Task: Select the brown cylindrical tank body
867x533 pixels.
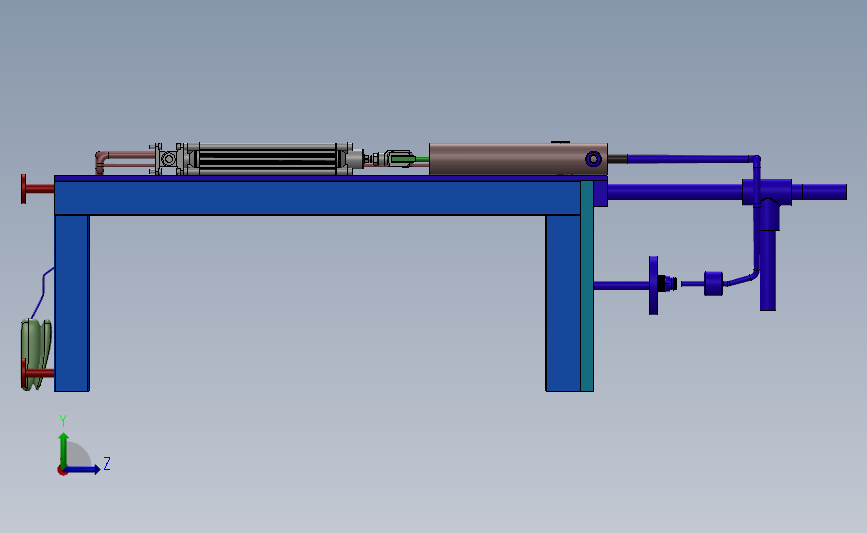Action: pos(518,159)
